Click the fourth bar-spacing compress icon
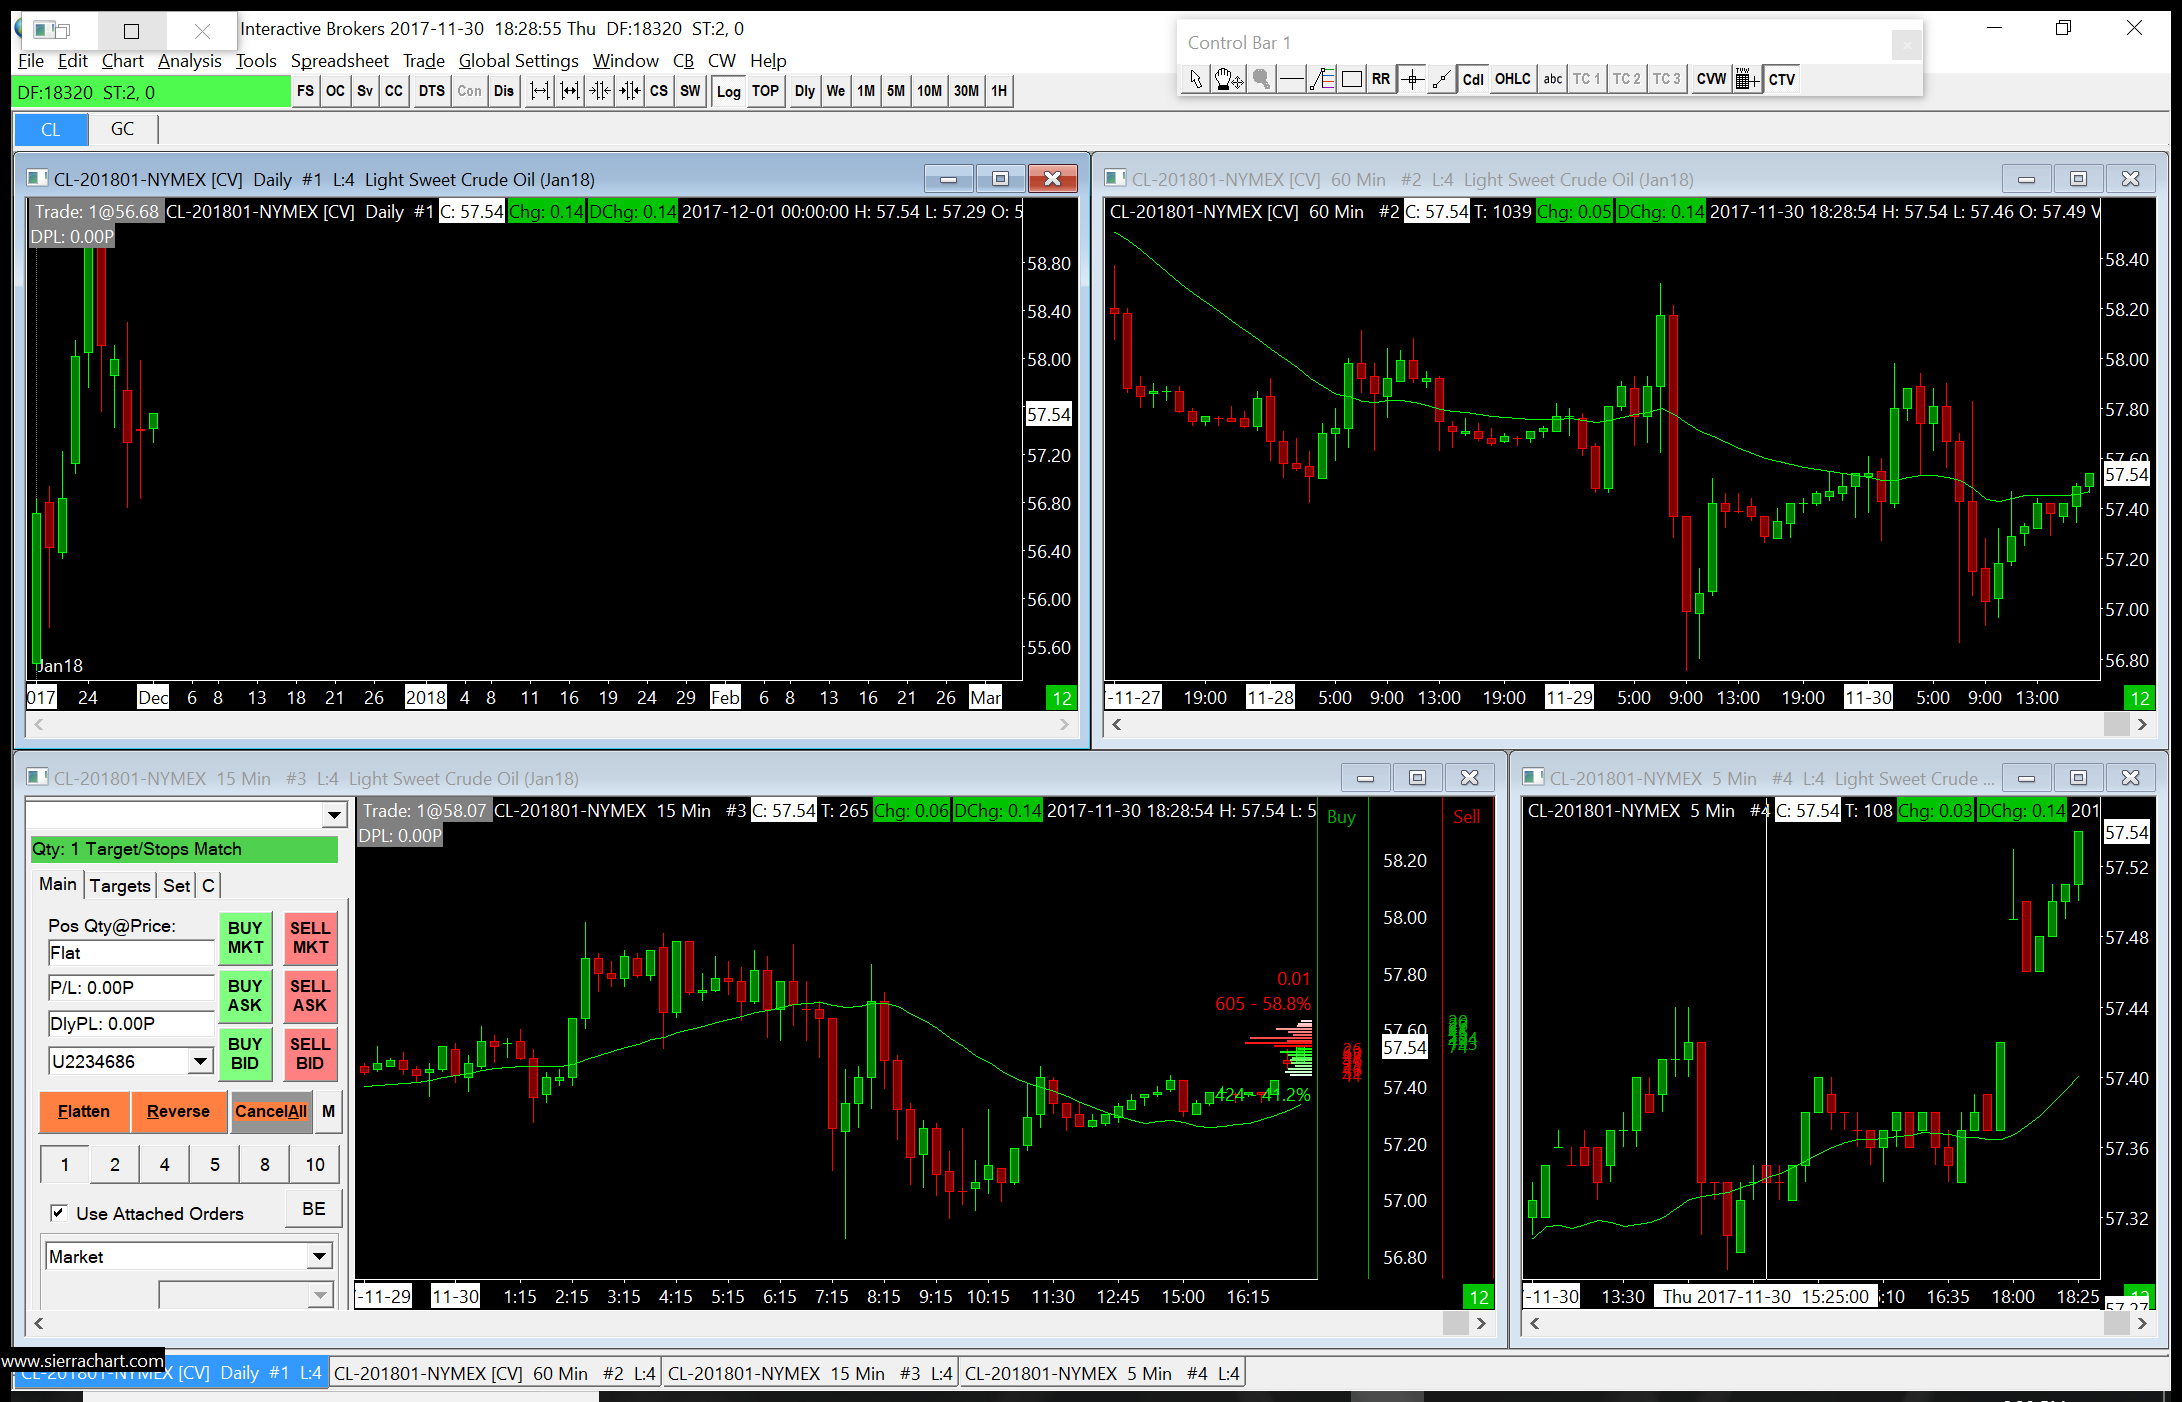The width and height of the screenshot is (2182, 1402). coord(630,91)
